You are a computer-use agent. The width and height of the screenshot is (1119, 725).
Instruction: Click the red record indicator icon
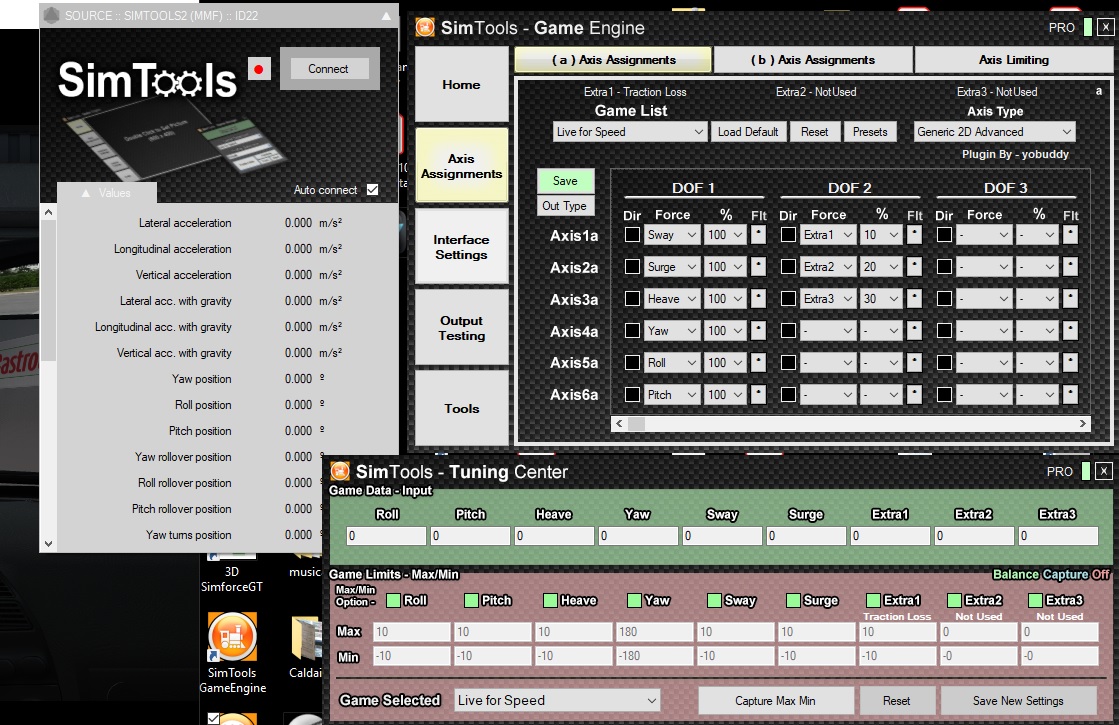tap(258, 69)
